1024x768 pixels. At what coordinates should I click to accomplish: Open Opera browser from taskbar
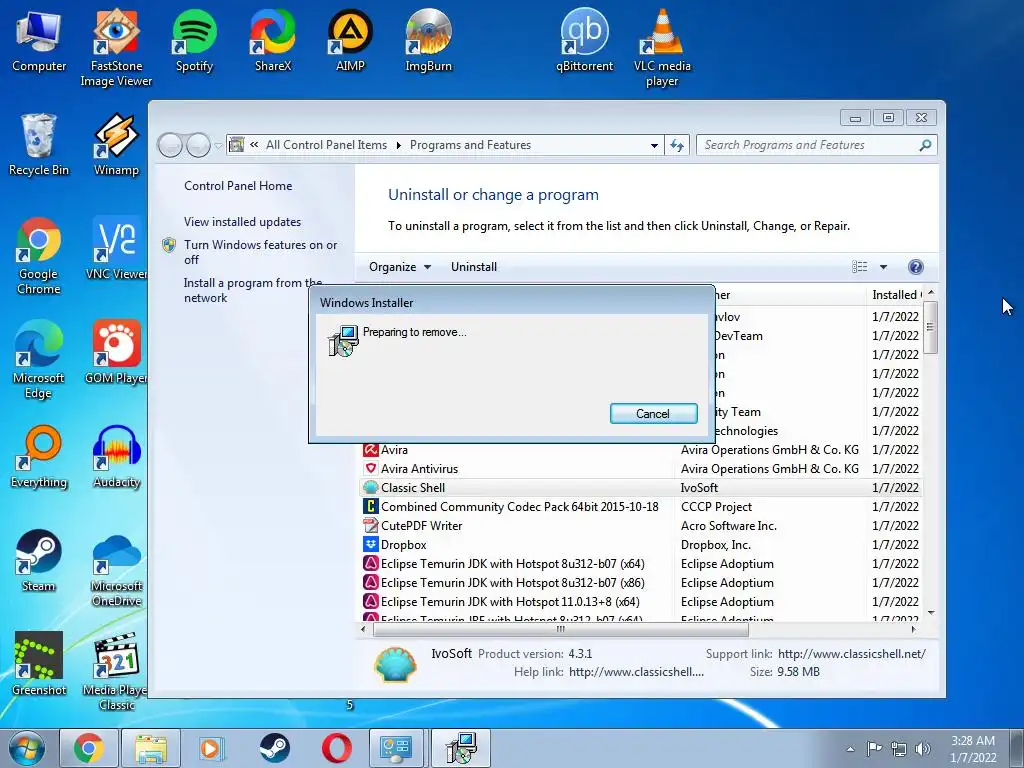(x=336, y=748)
